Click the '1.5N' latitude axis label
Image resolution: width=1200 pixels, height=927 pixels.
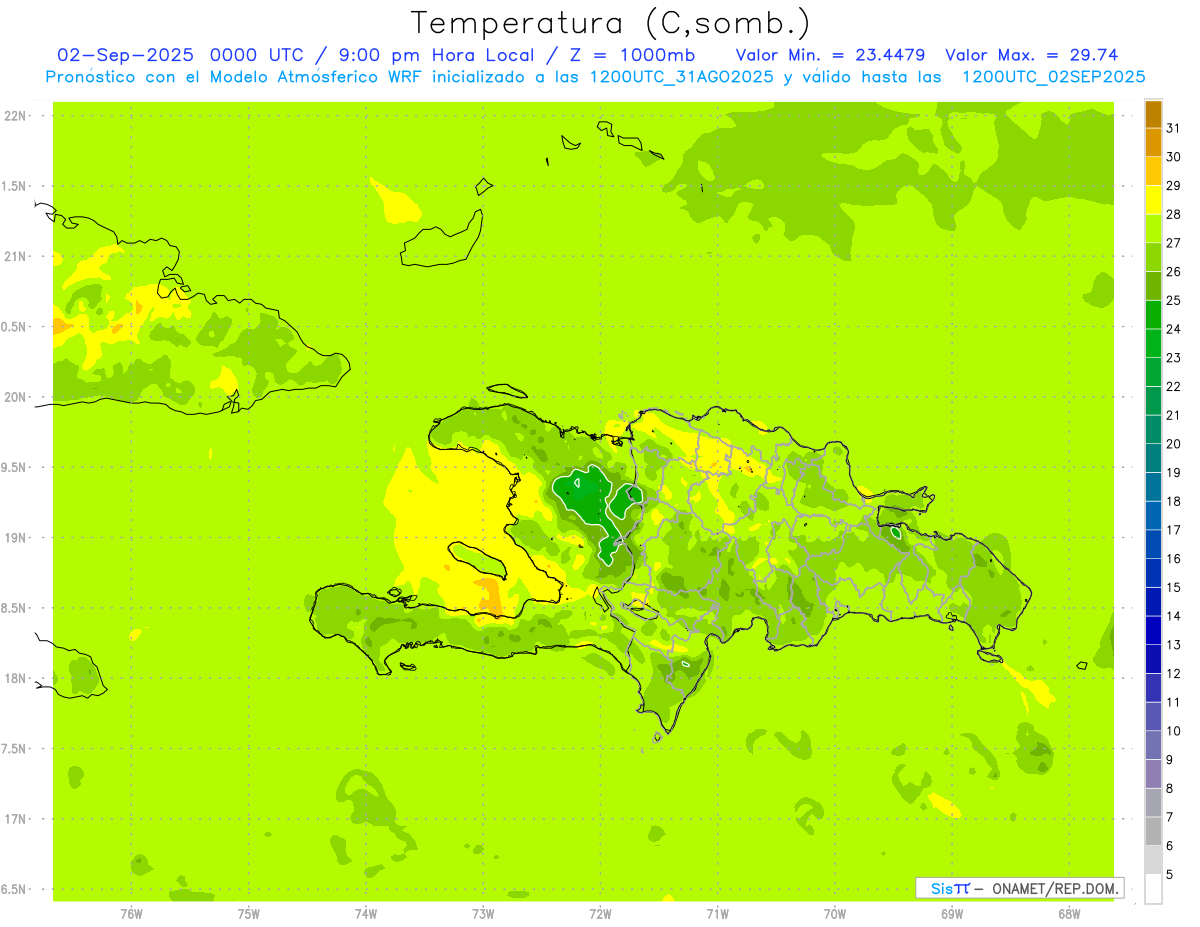click(x=16, y=187)
